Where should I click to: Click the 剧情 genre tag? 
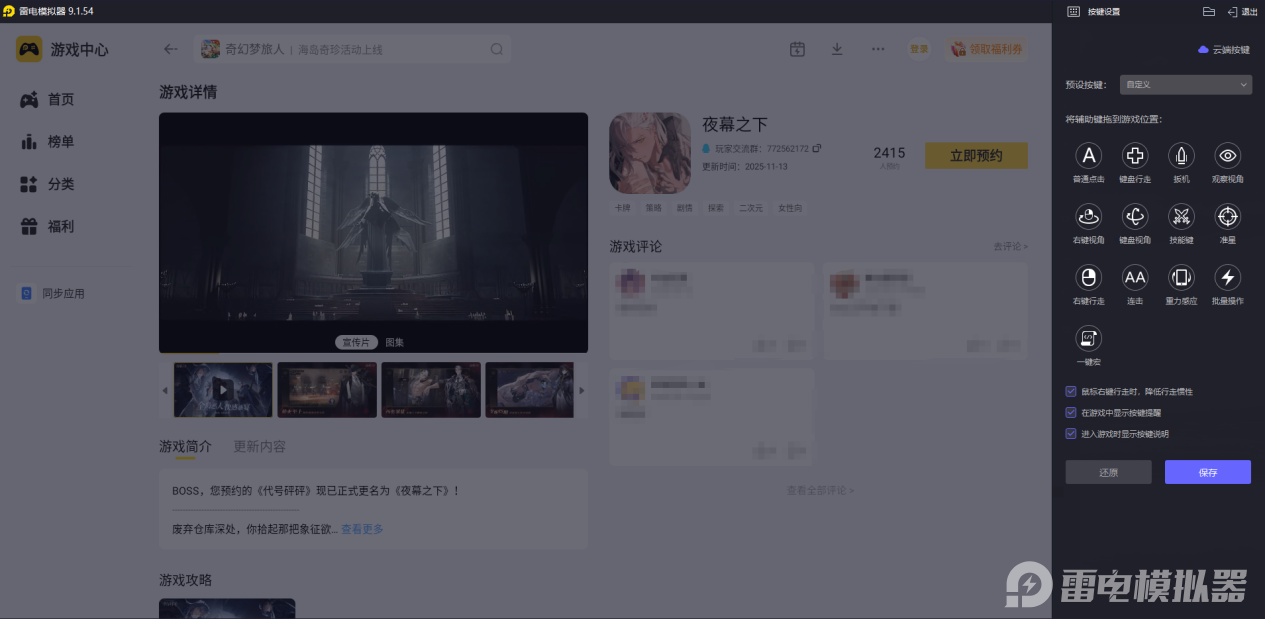684,208
